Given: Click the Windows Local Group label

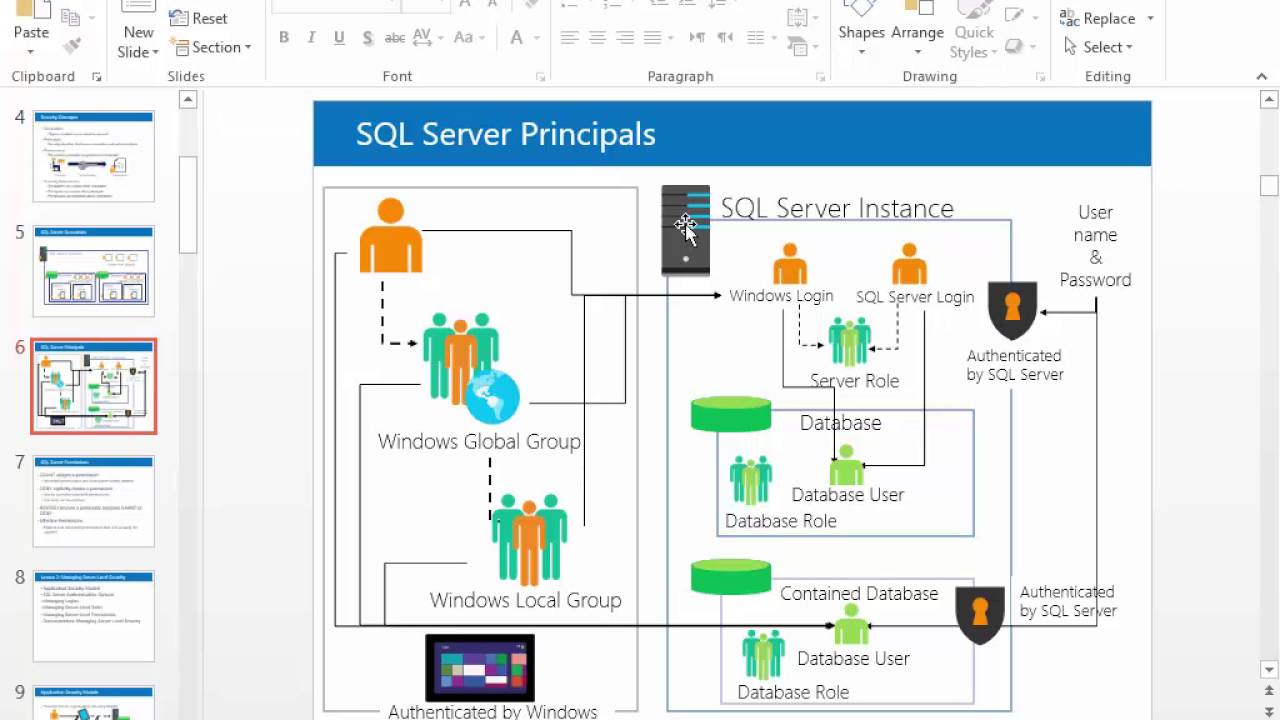Looking at the screenshot, I should (x=525, y=600).
